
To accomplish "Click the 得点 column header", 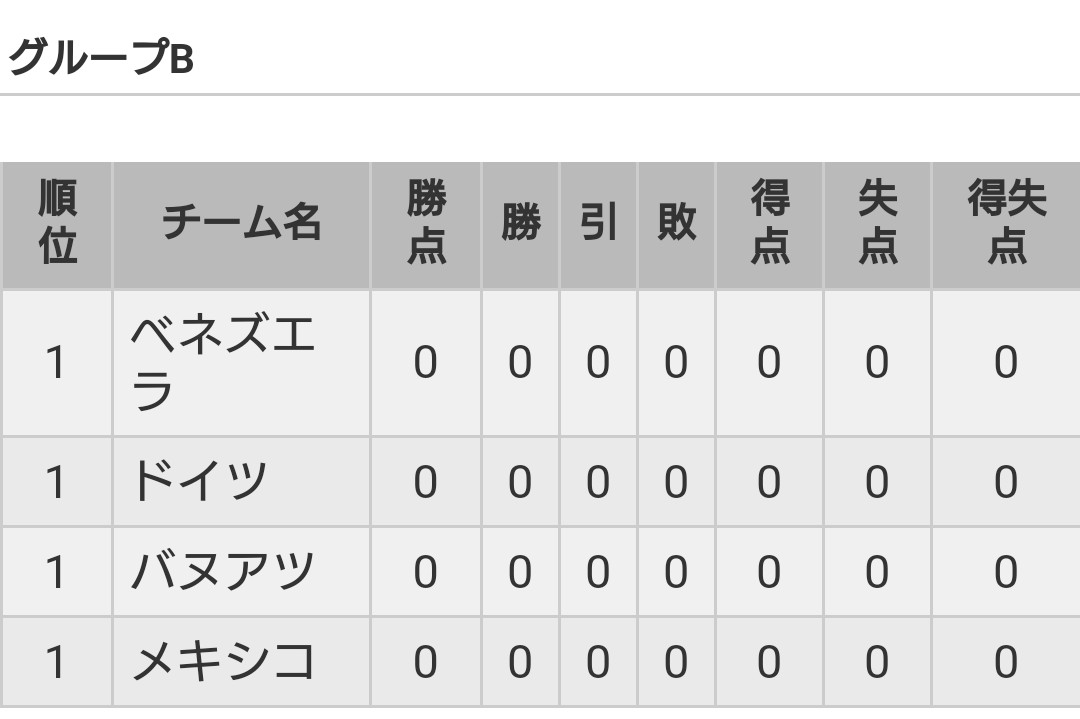I will (770, 222).
